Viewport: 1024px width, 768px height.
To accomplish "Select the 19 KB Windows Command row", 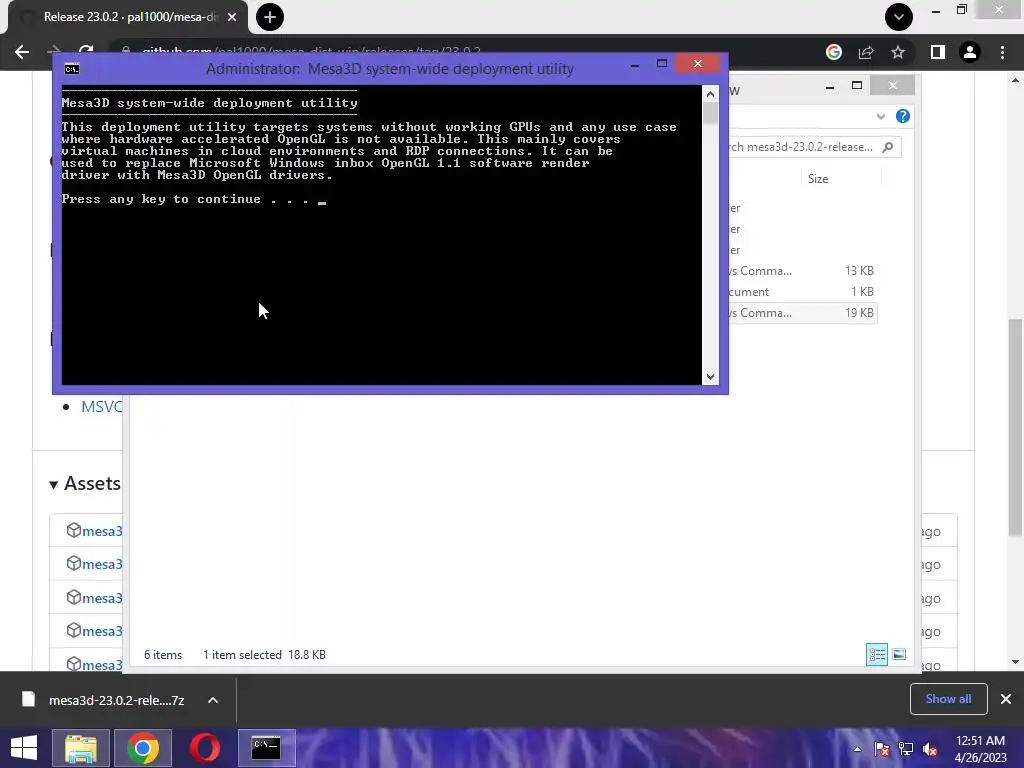I will coord(802,313).
